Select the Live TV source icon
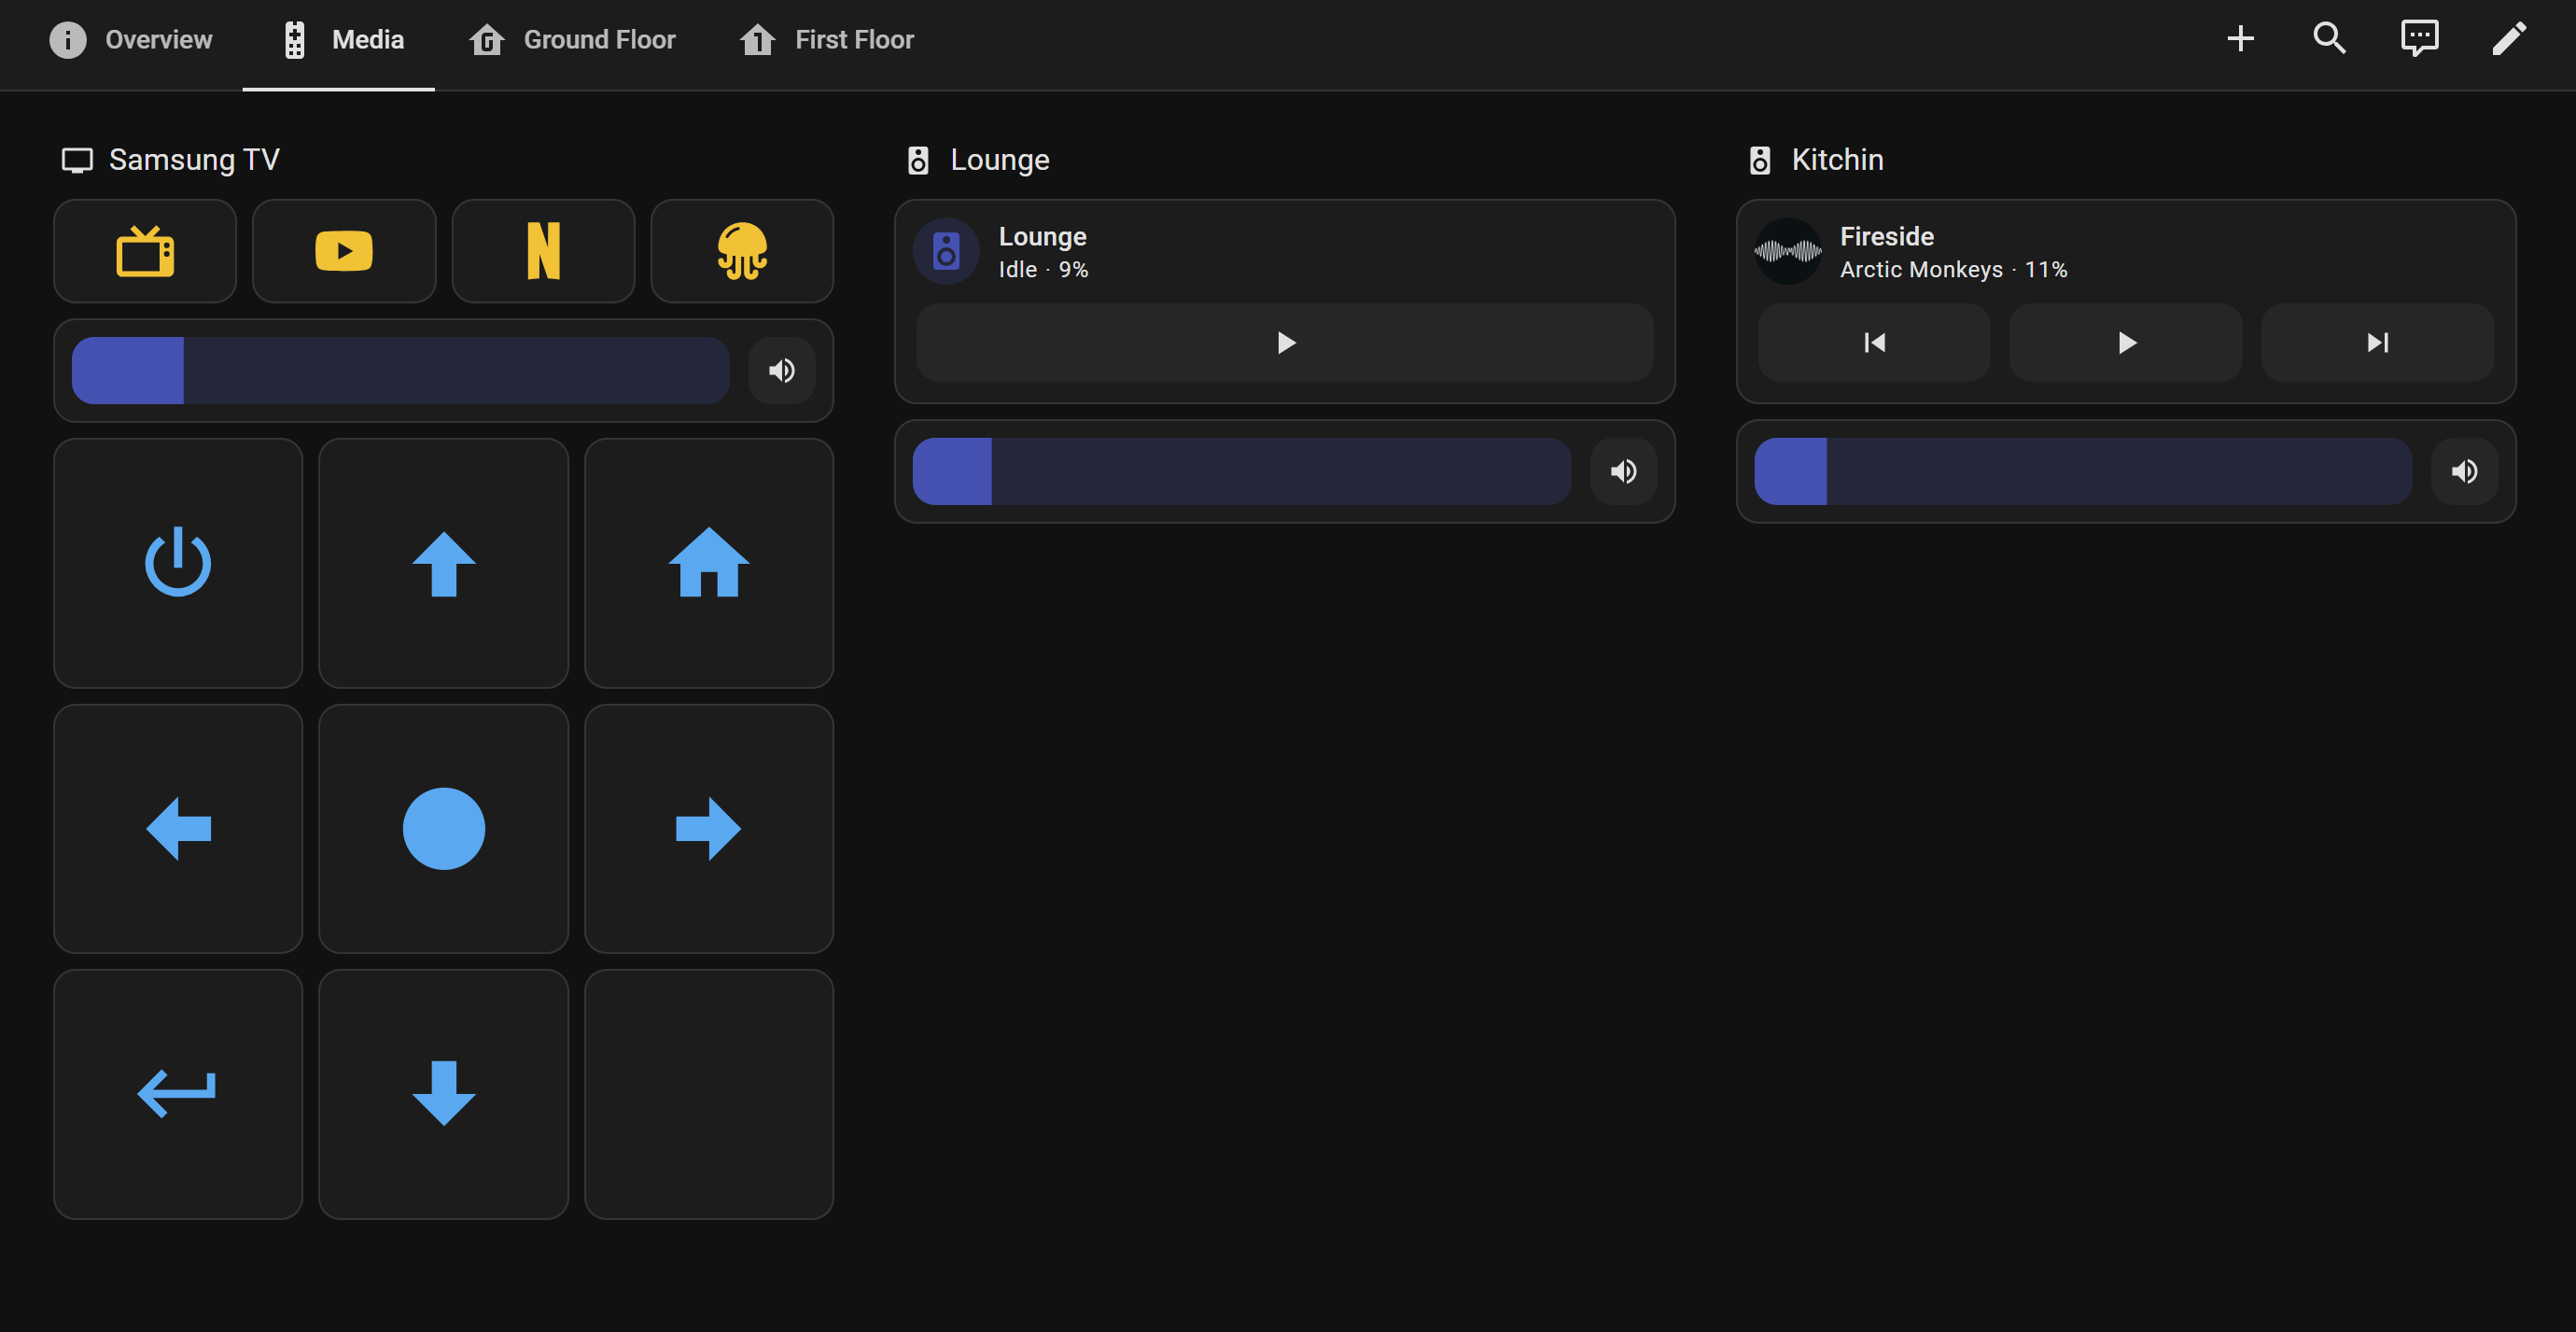This screenshot has height=1332, width=2576. (144, 251)
